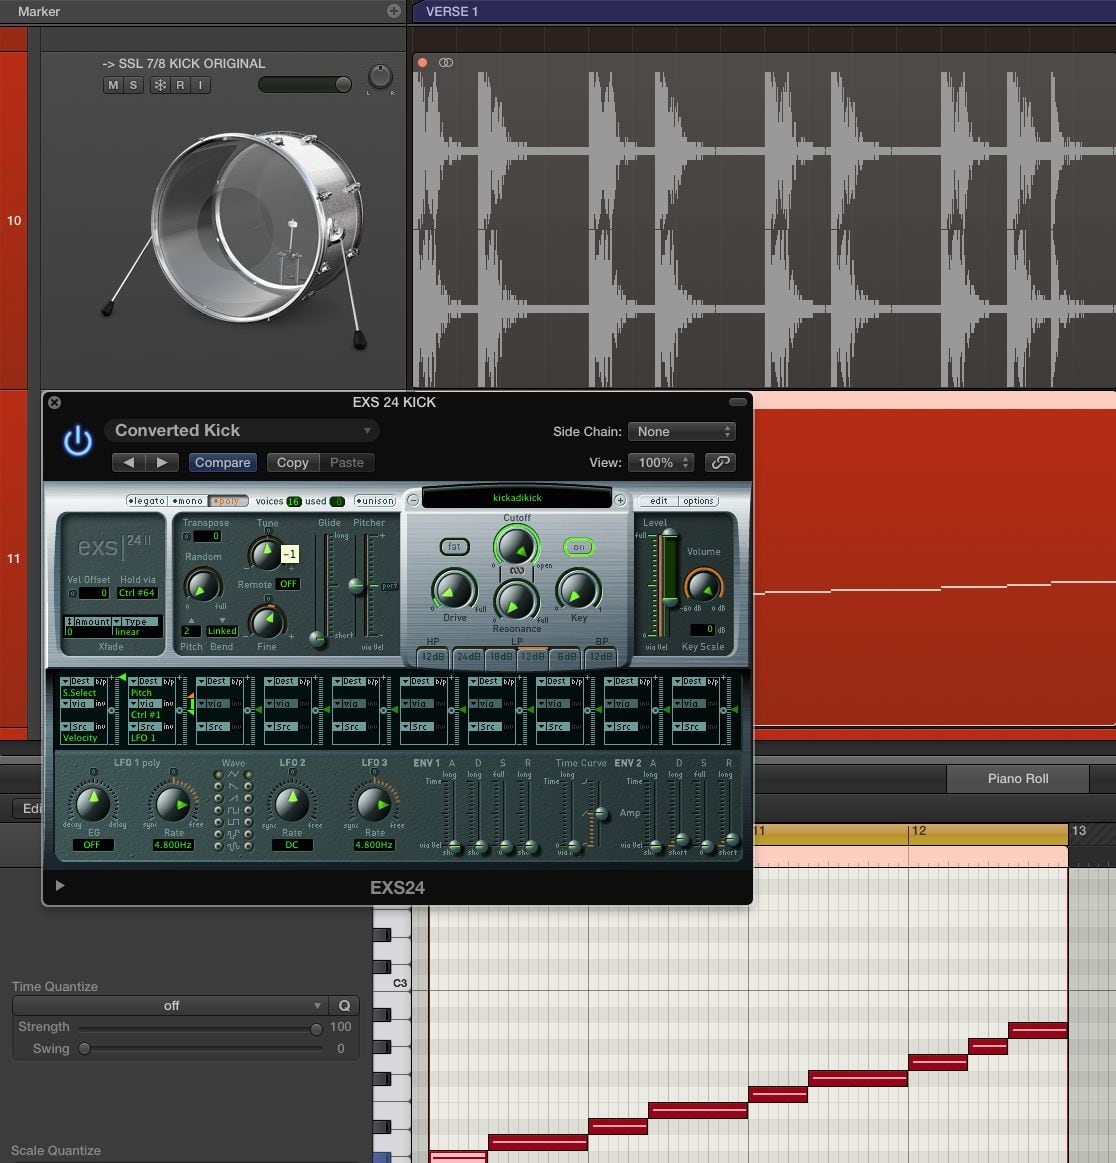Go to next preset with right arrow
The height and width of the screenshot is (1163, 1116).
click(x=162, y=462)
